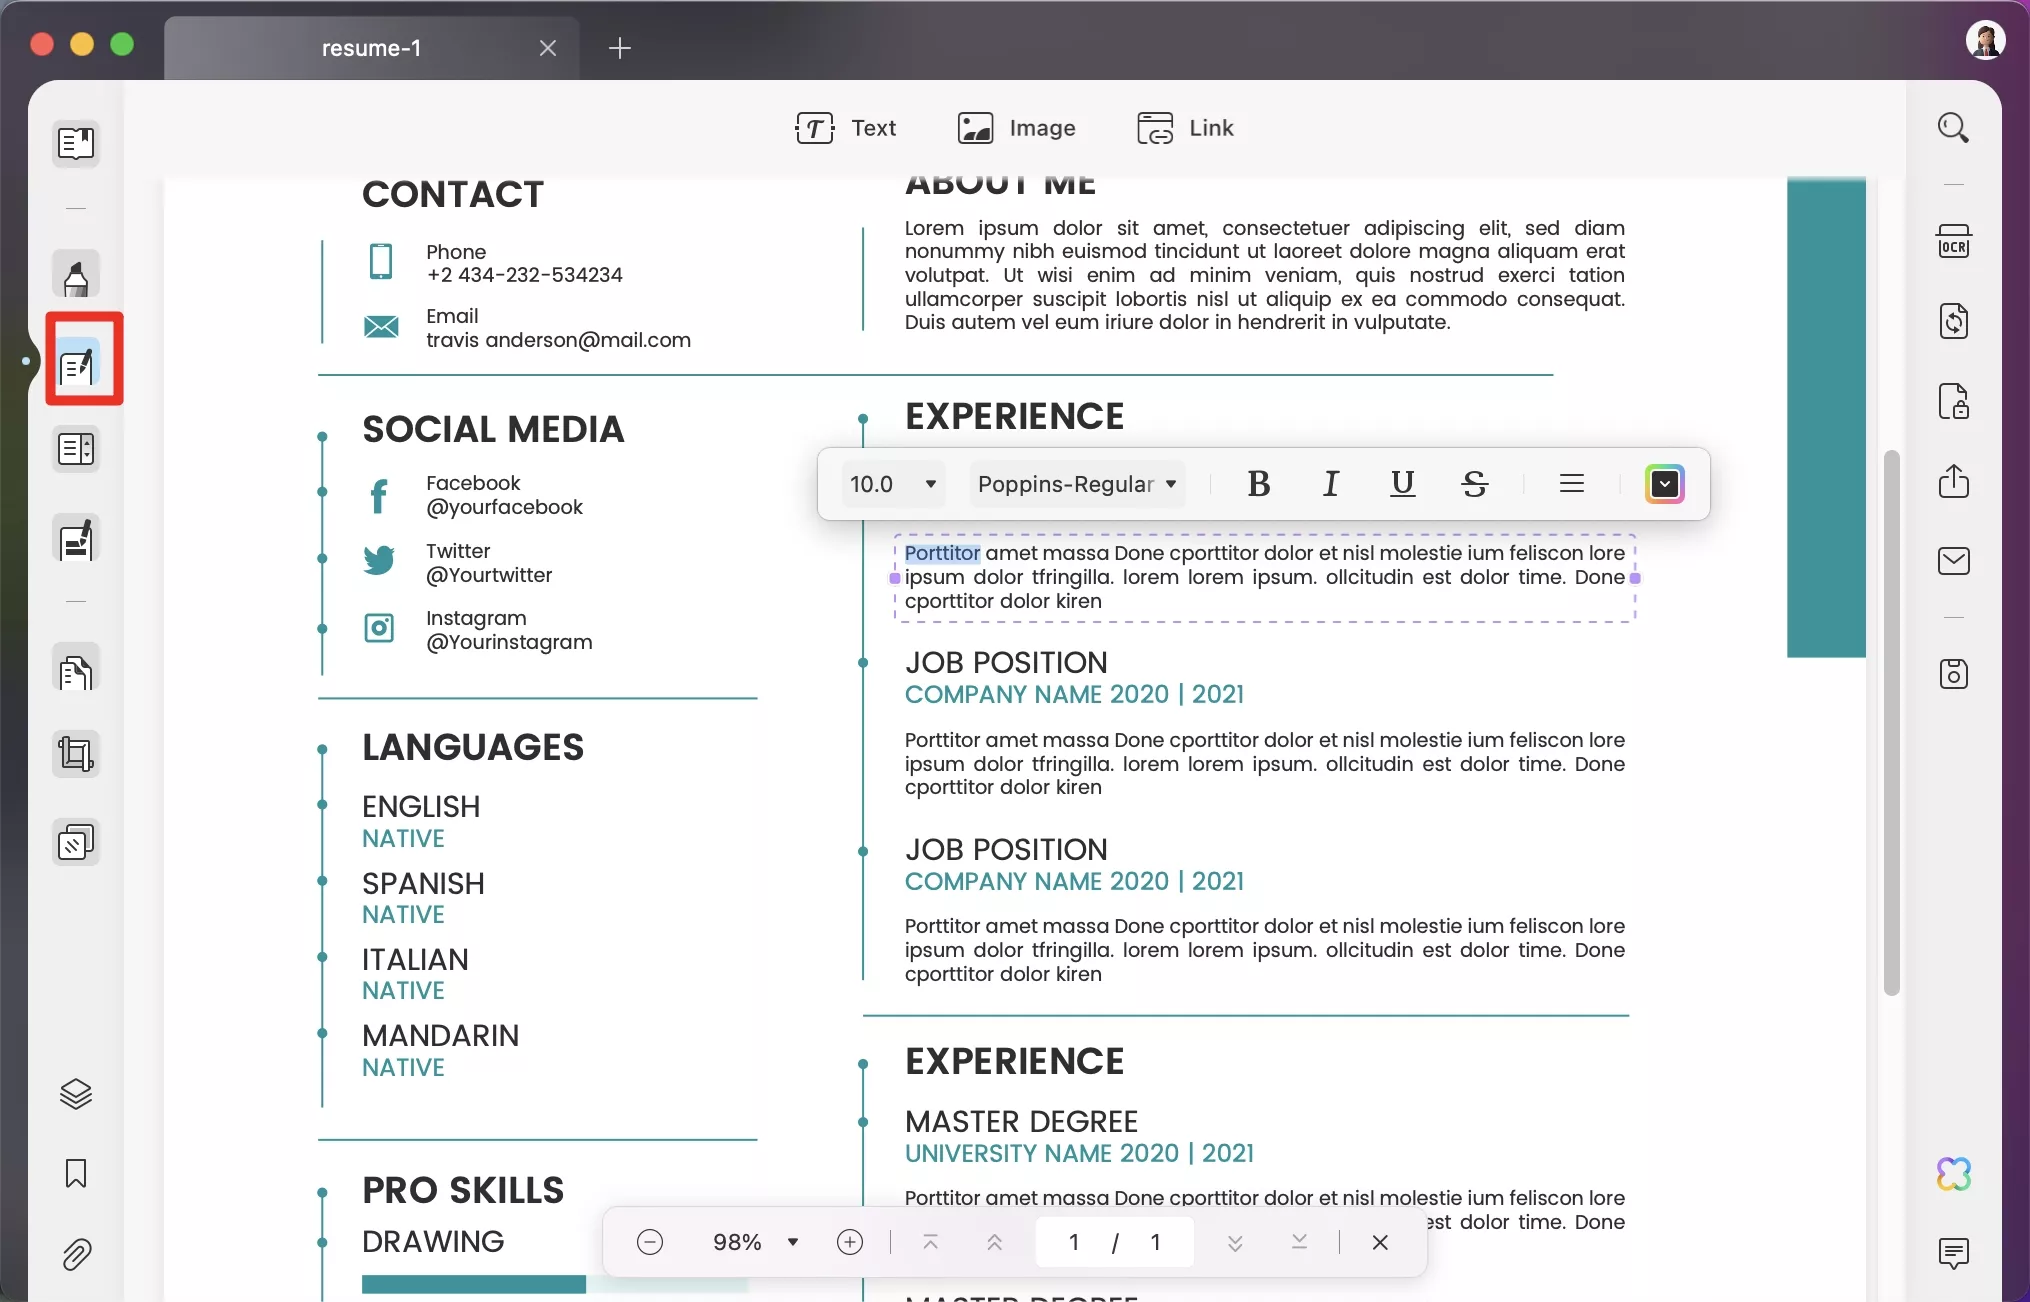Open the Image insertion menu

tap(1017, 128)
